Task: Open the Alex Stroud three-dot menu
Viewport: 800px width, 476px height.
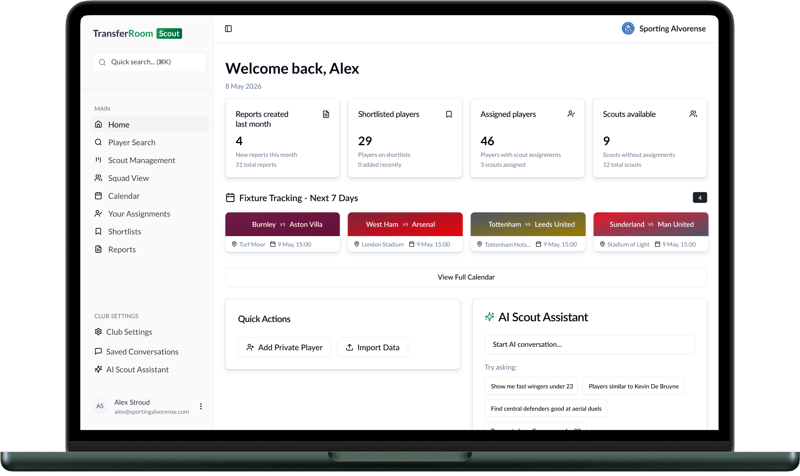Action: tap(201, 406)
